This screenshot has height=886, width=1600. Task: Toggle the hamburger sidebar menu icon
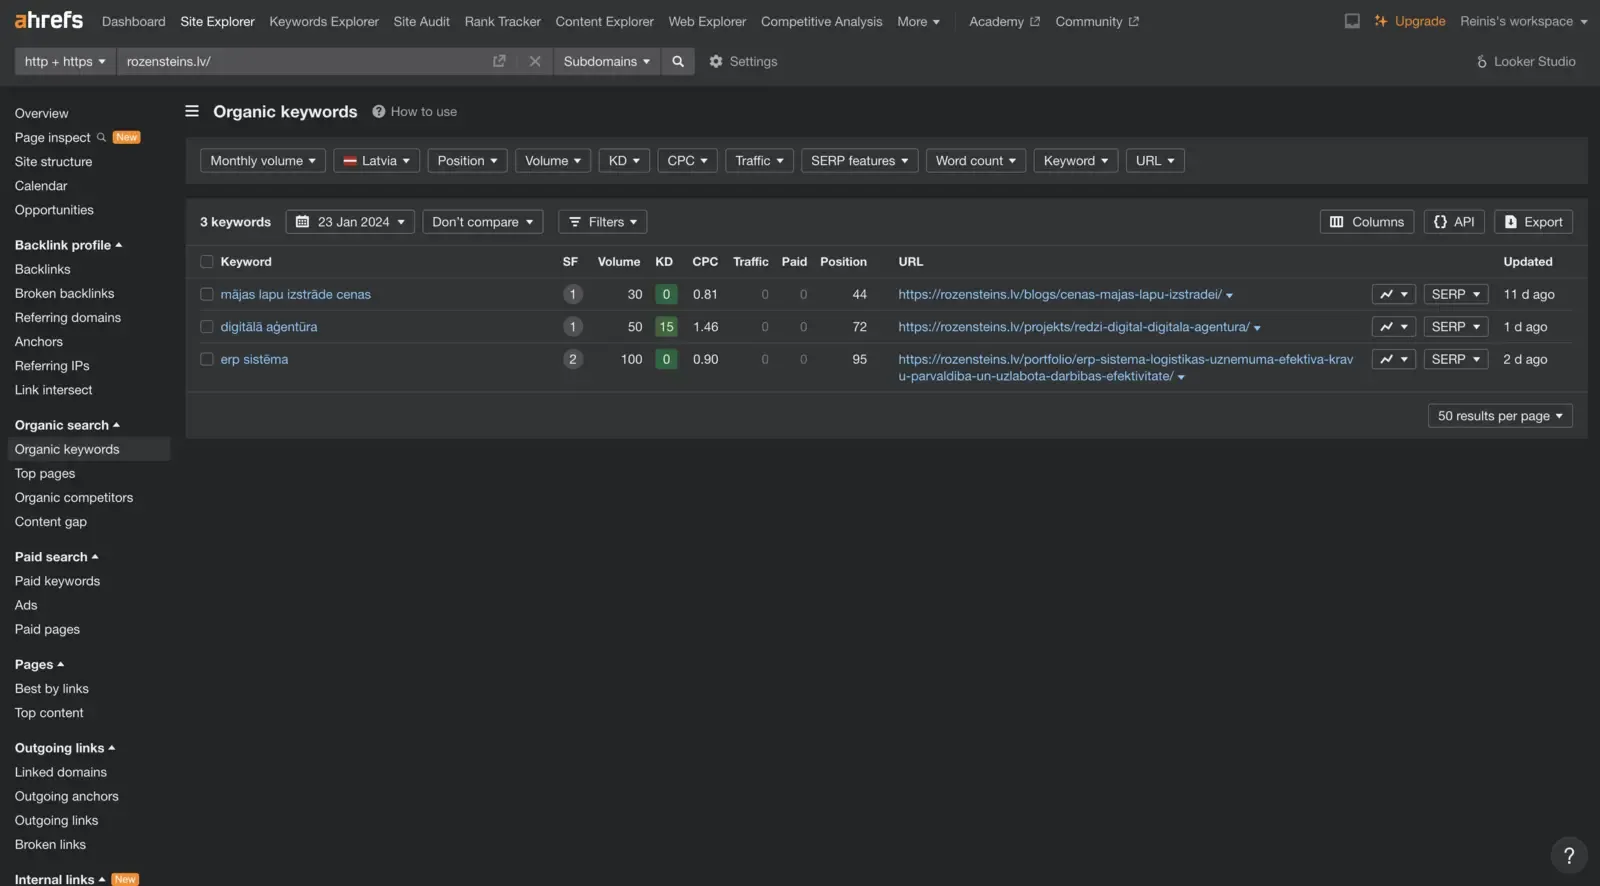[x=192, y=111]
